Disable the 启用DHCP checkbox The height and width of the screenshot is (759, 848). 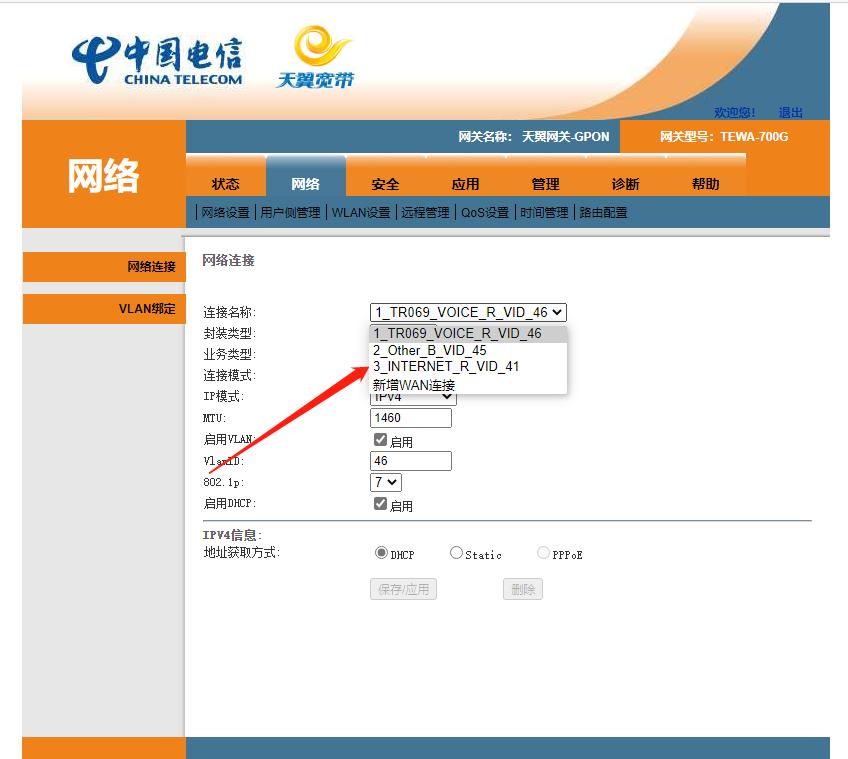(380, 504)
